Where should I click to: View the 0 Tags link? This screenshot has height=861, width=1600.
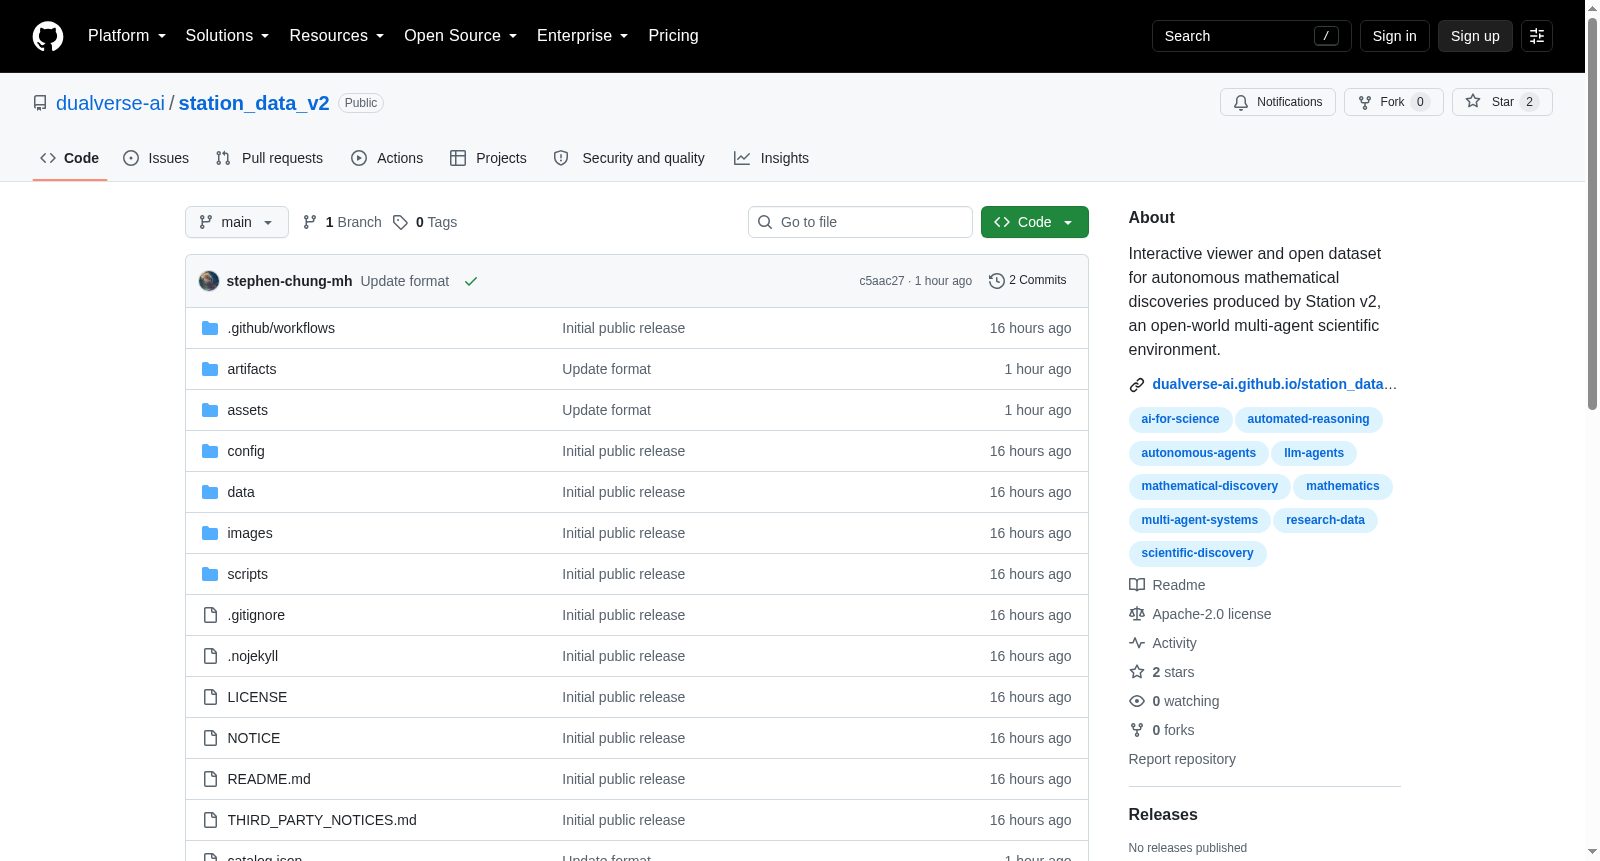point(425,222)
